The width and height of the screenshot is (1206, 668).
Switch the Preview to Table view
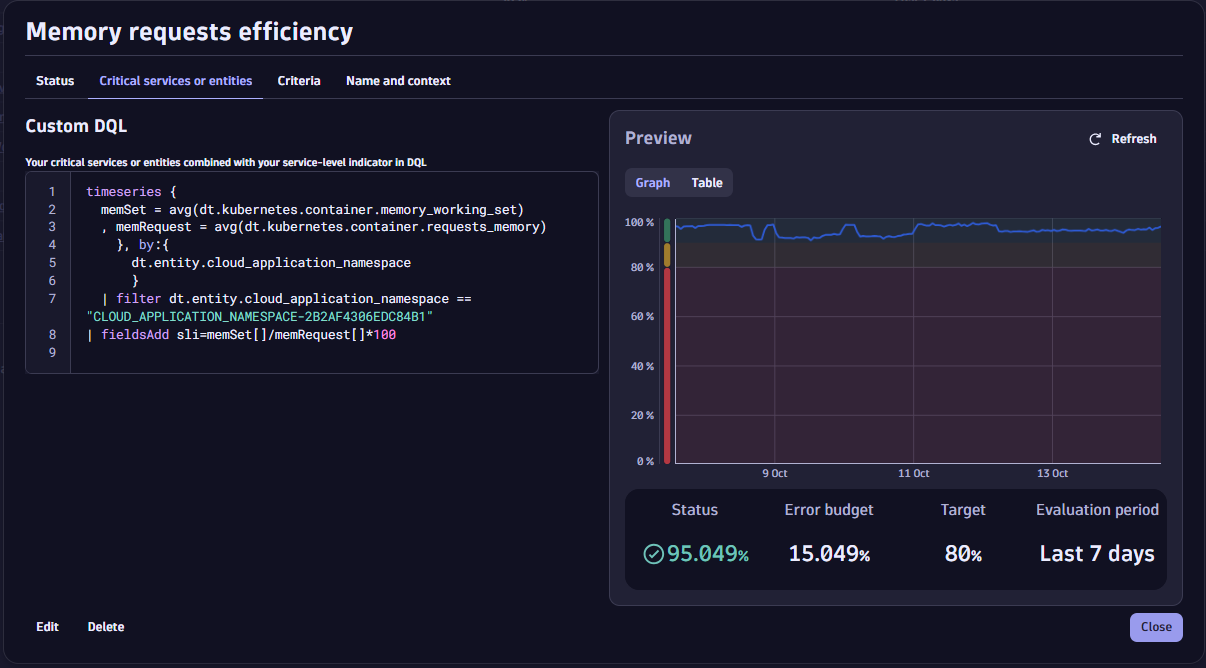706,182
